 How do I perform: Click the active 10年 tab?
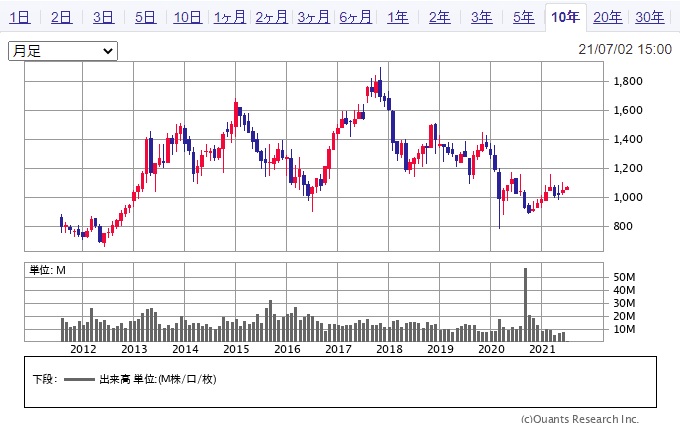pos(566,17)
